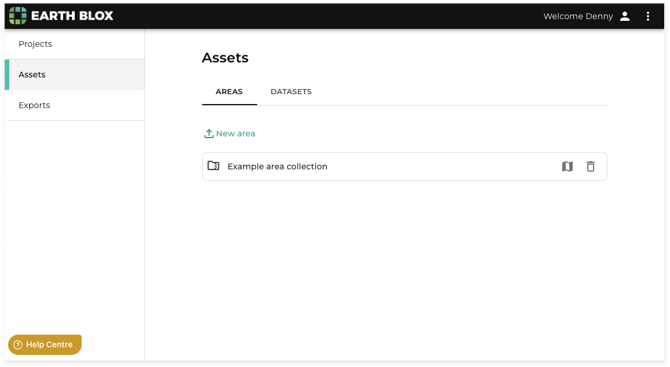Click the New area link
Screen dimensions: 670x367
pyautogui.click(x=229, y=134)
